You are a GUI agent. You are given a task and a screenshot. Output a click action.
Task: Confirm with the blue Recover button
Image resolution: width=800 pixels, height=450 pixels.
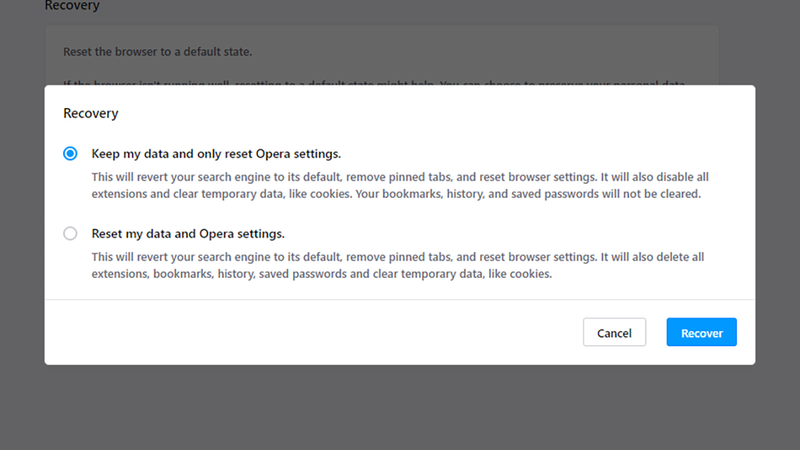[x=702, y=332]
